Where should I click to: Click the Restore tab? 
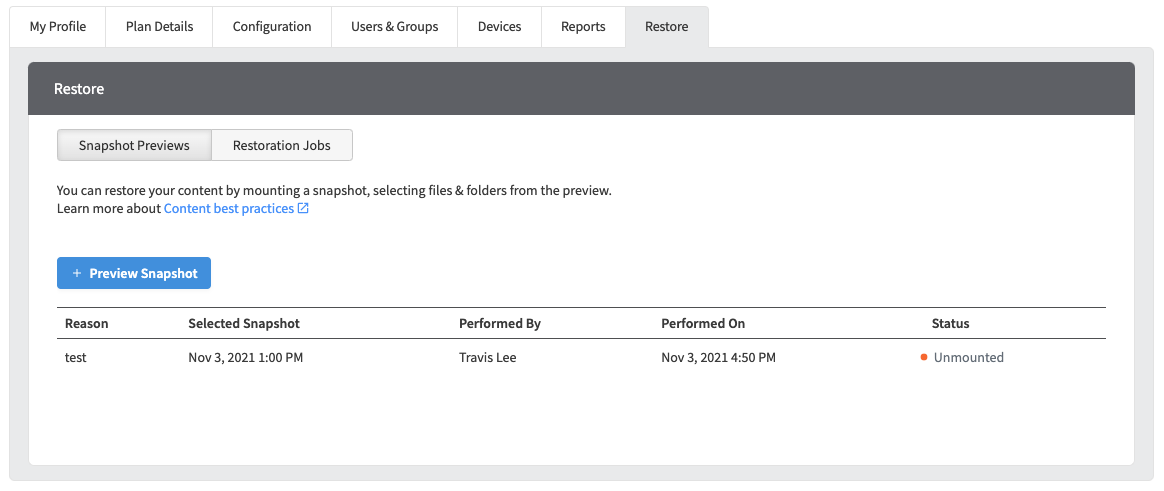click(x=666, y=27)
